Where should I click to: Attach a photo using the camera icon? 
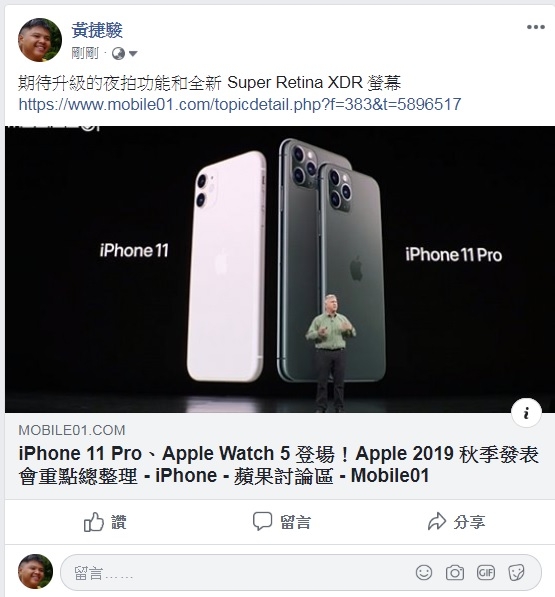(455, 572)
